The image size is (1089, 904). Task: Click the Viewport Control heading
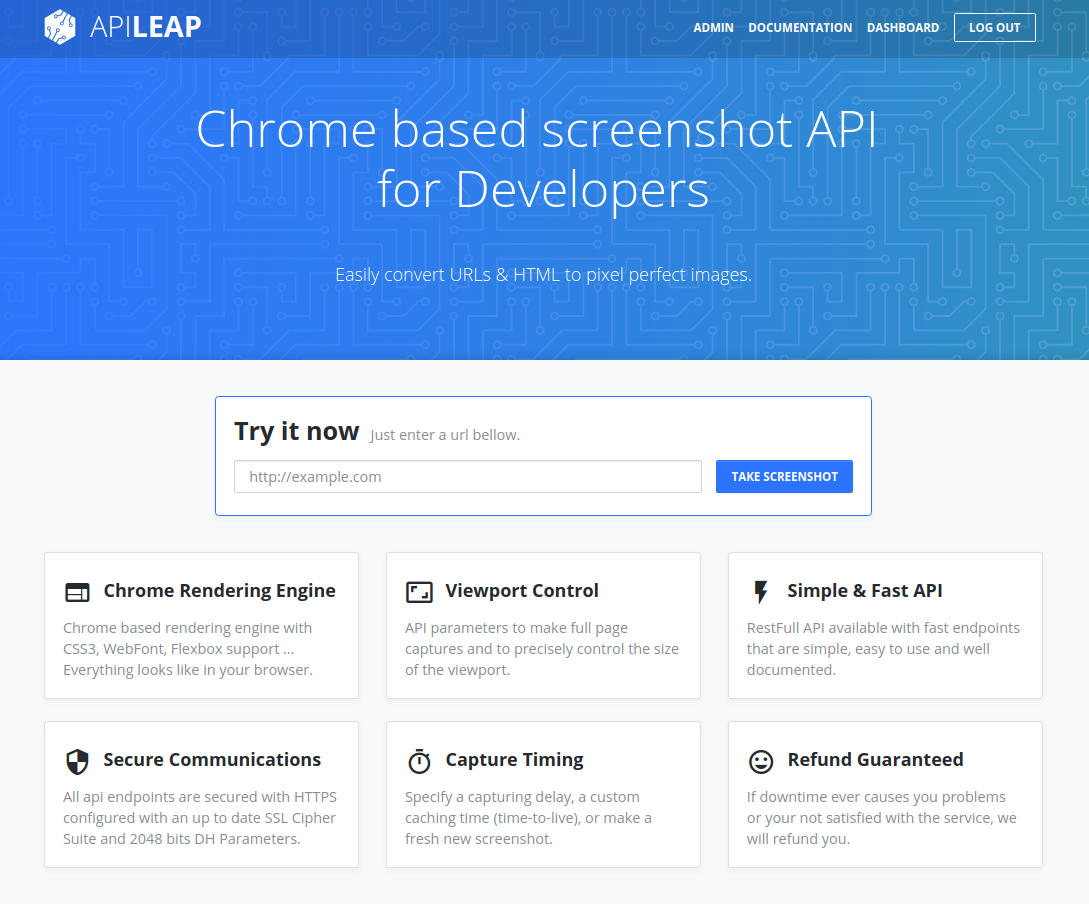[x=522, y=591]
